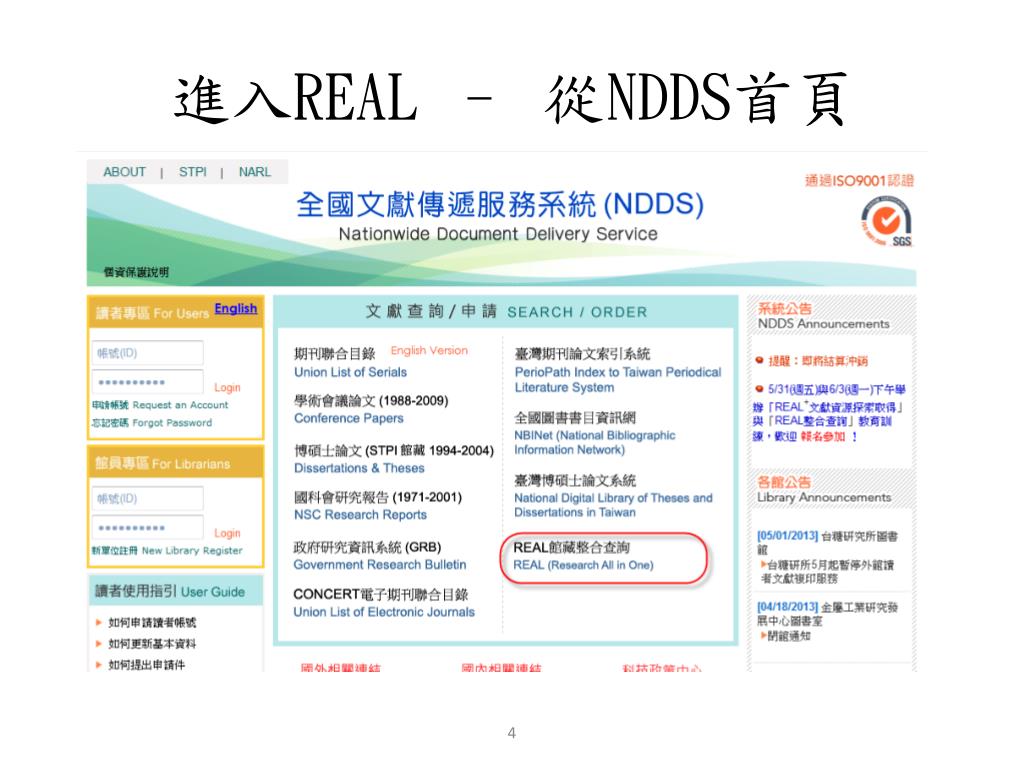Click the SGS ISO9001 certification badge
The width and height of the screenshot is (1024, 768).
[x=886, y=223]
